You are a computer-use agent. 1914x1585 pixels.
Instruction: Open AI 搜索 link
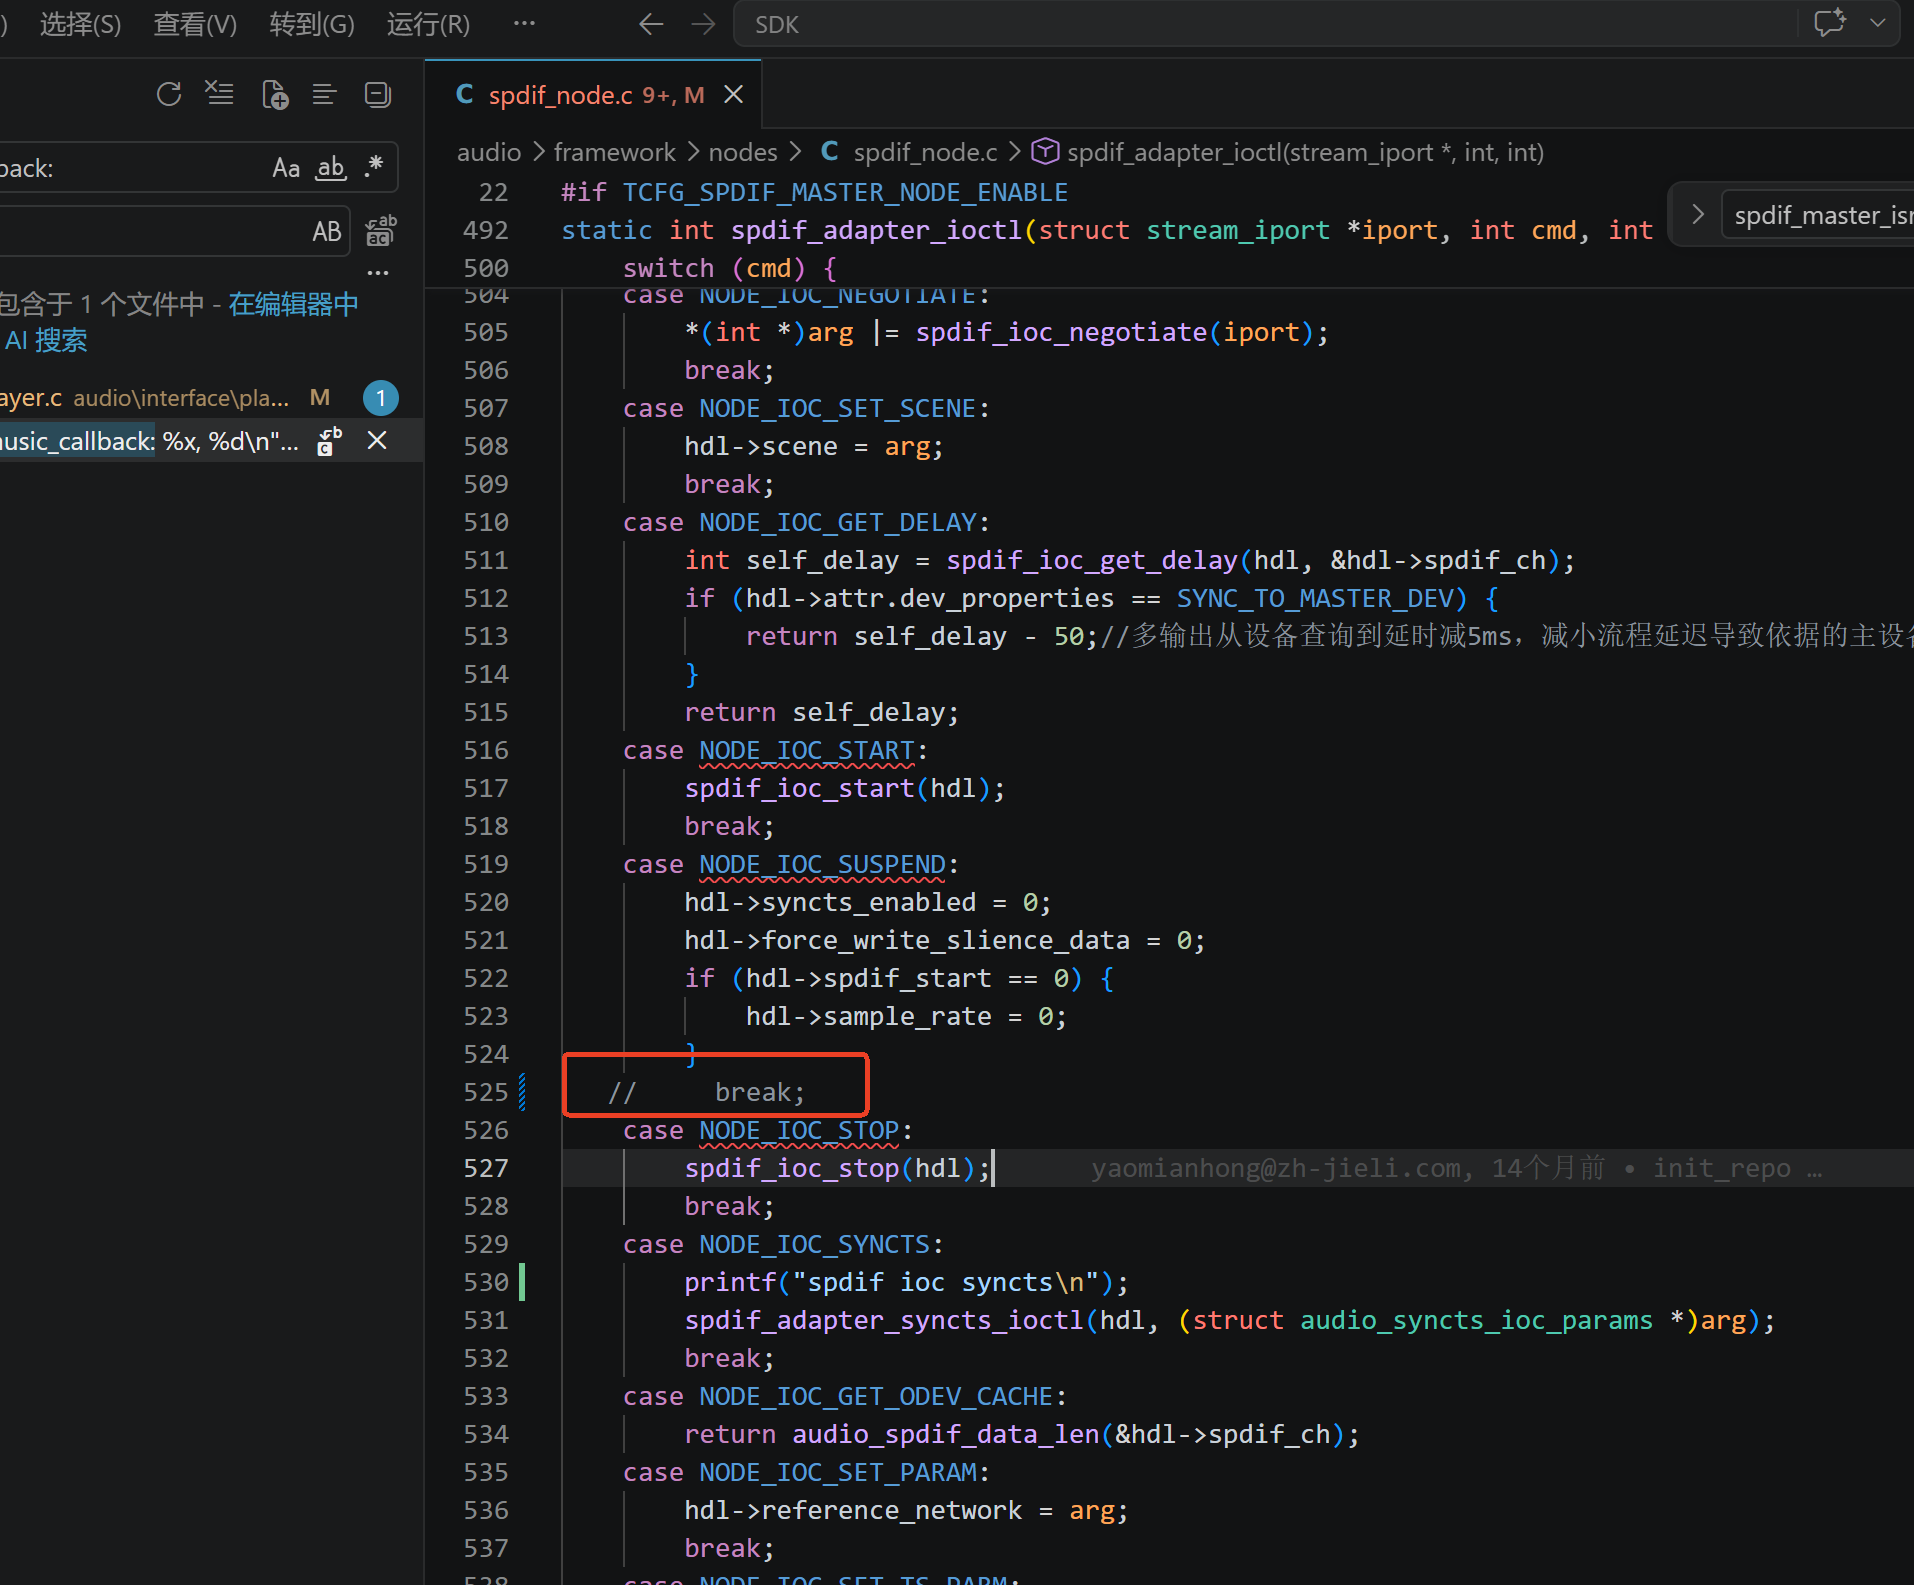[x=46, y=340]
